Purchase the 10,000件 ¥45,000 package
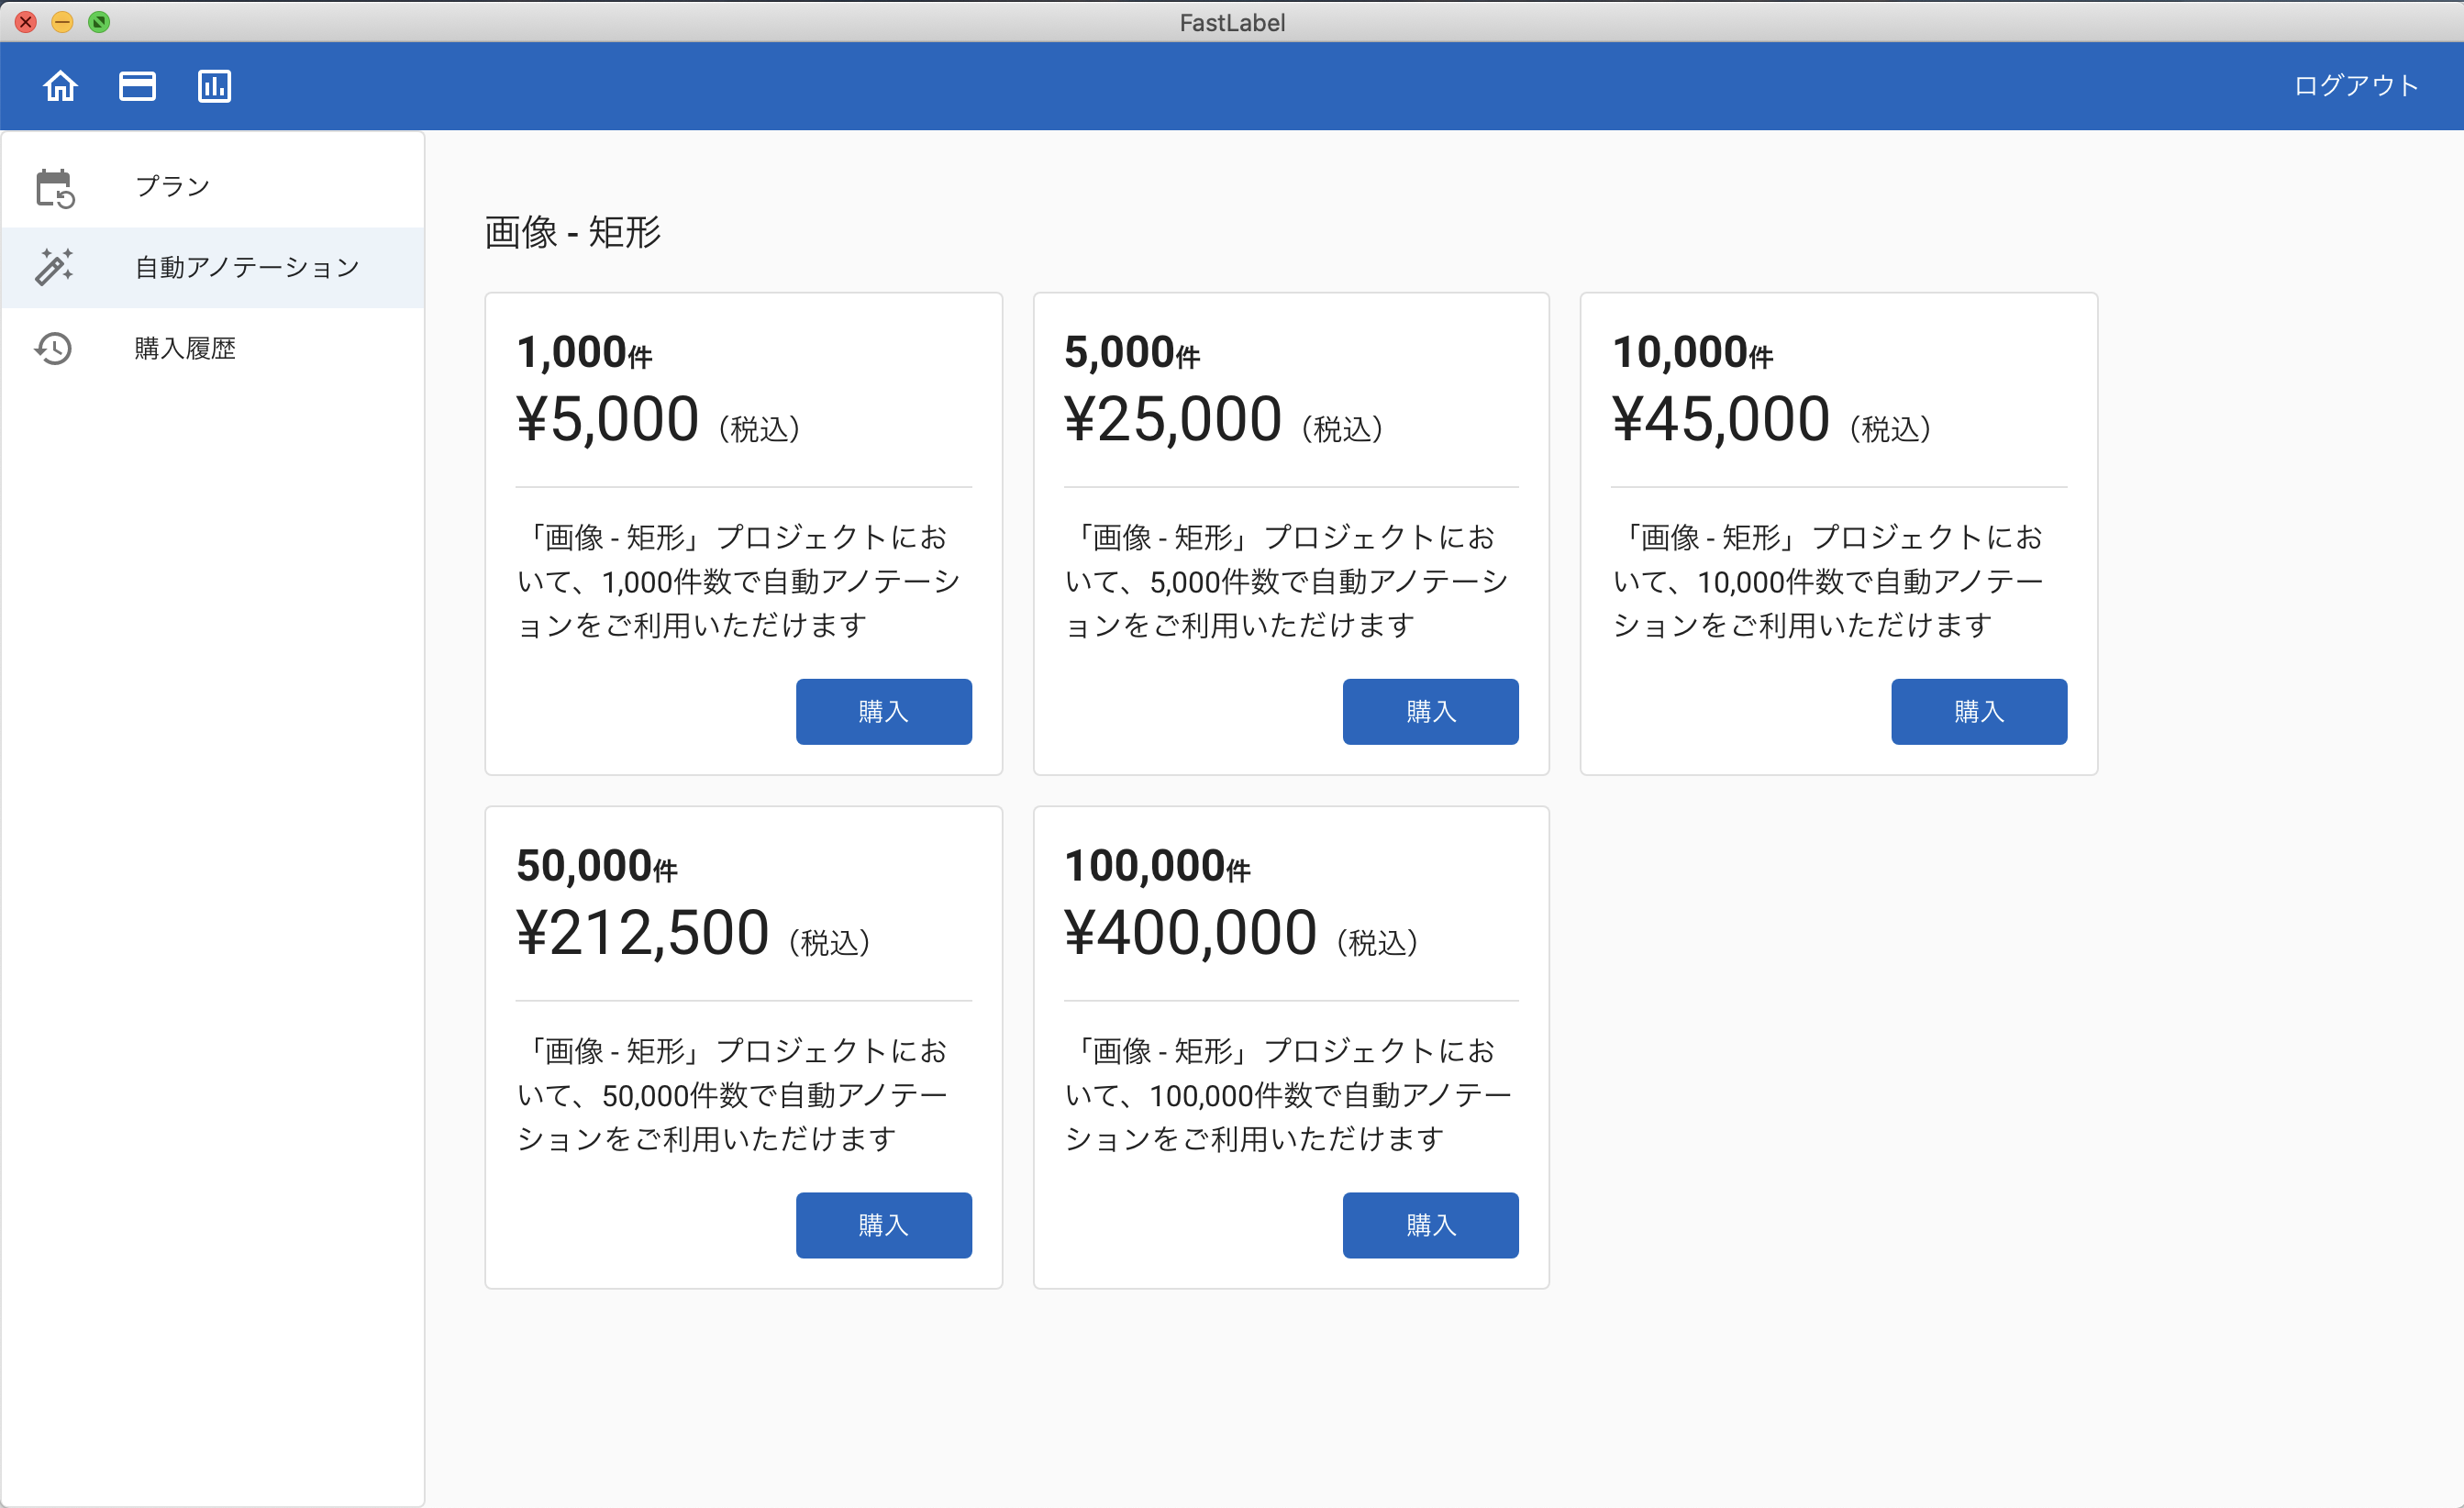2464x1508 pixels. coord(1978,711)
